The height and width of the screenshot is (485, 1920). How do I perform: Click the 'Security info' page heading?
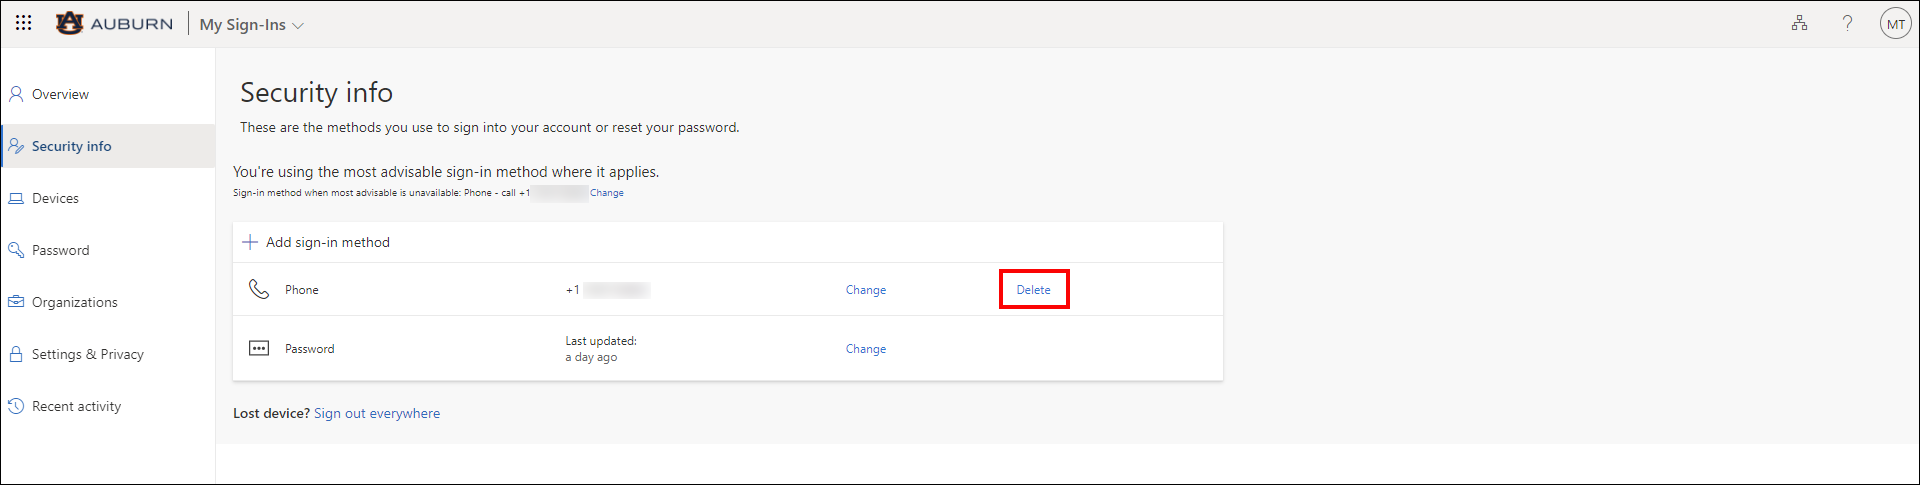[316, 93]
